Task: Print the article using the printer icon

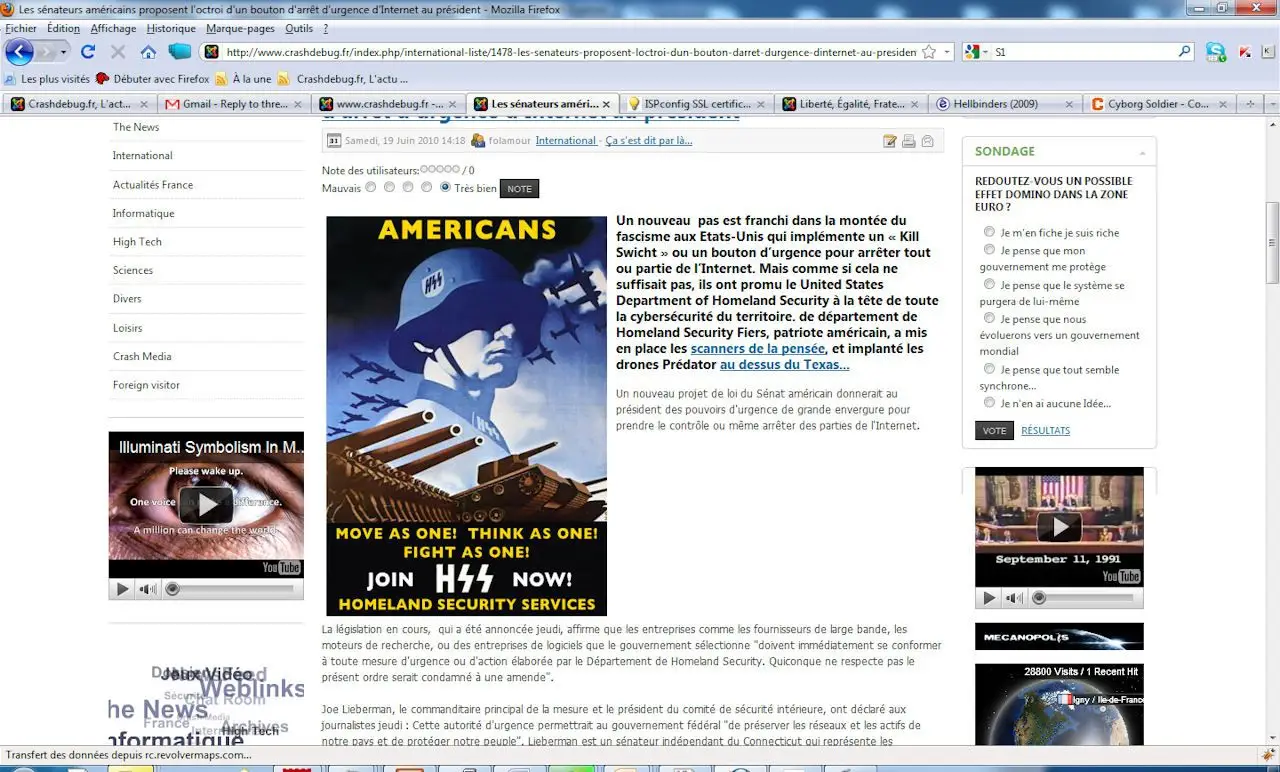Action: coord(908,141)
